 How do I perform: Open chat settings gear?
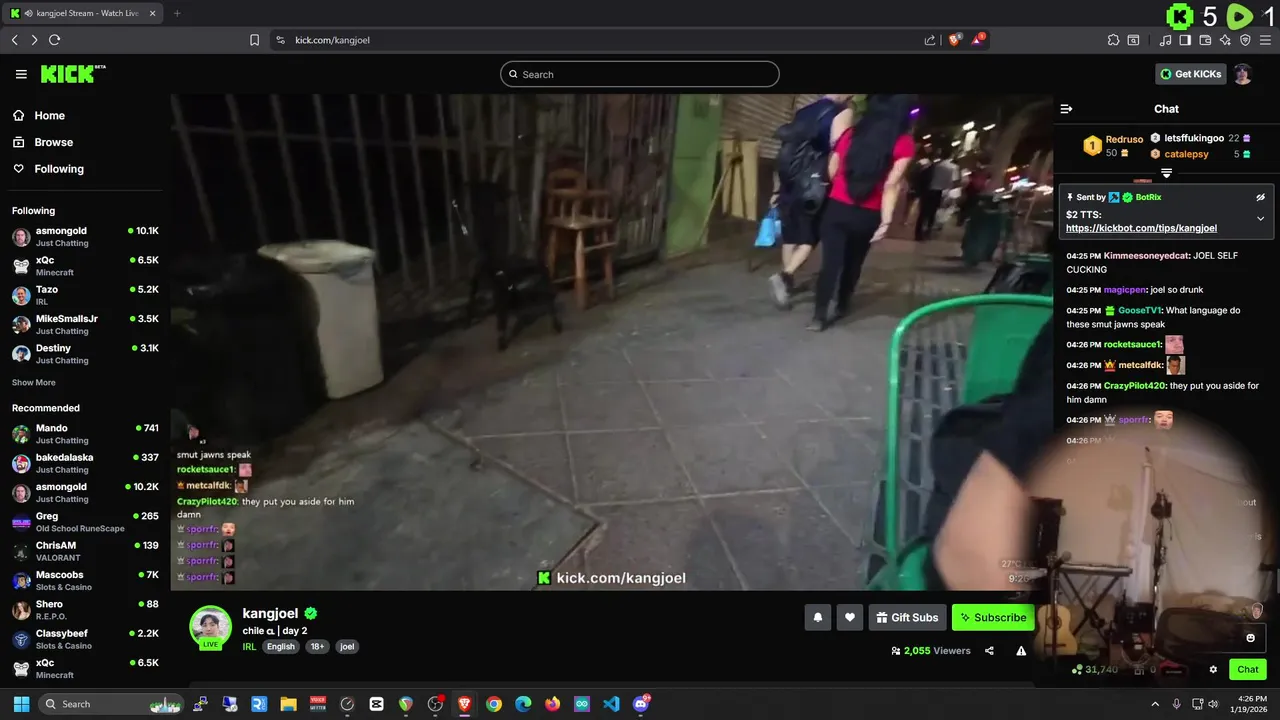[x=1213, y=670]
